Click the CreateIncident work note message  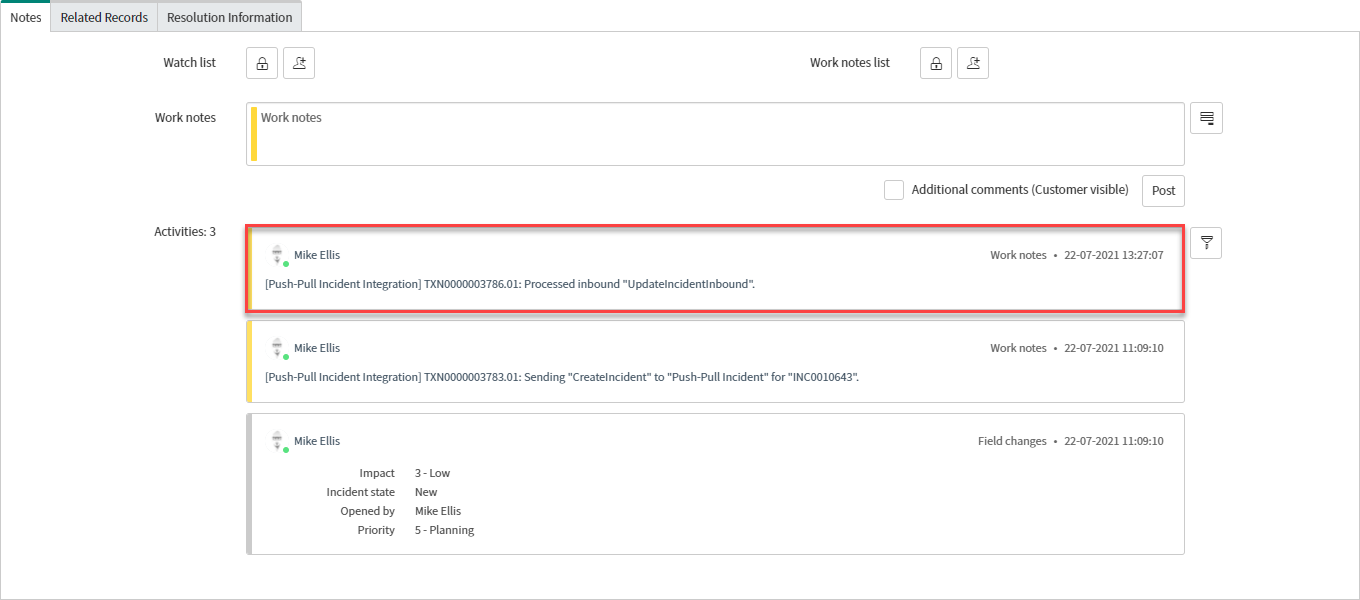(561, 377)
